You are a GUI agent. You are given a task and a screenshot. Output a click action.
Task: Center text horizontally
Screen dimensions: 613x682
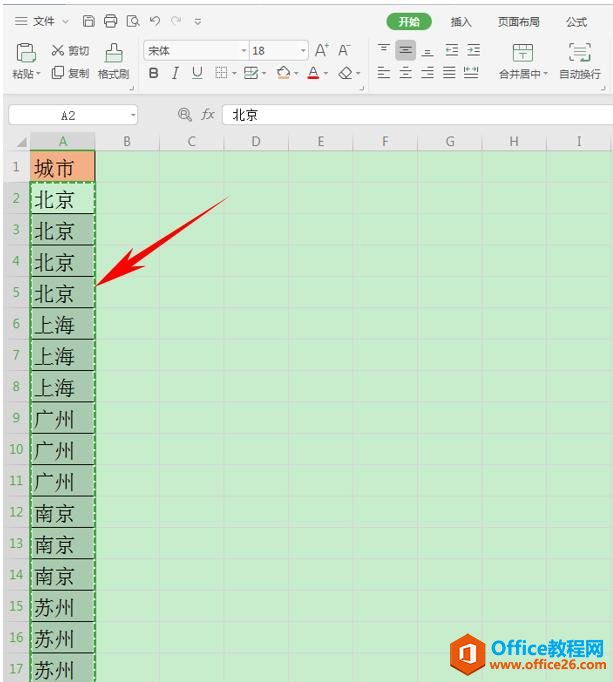click(x=405, y=73)
